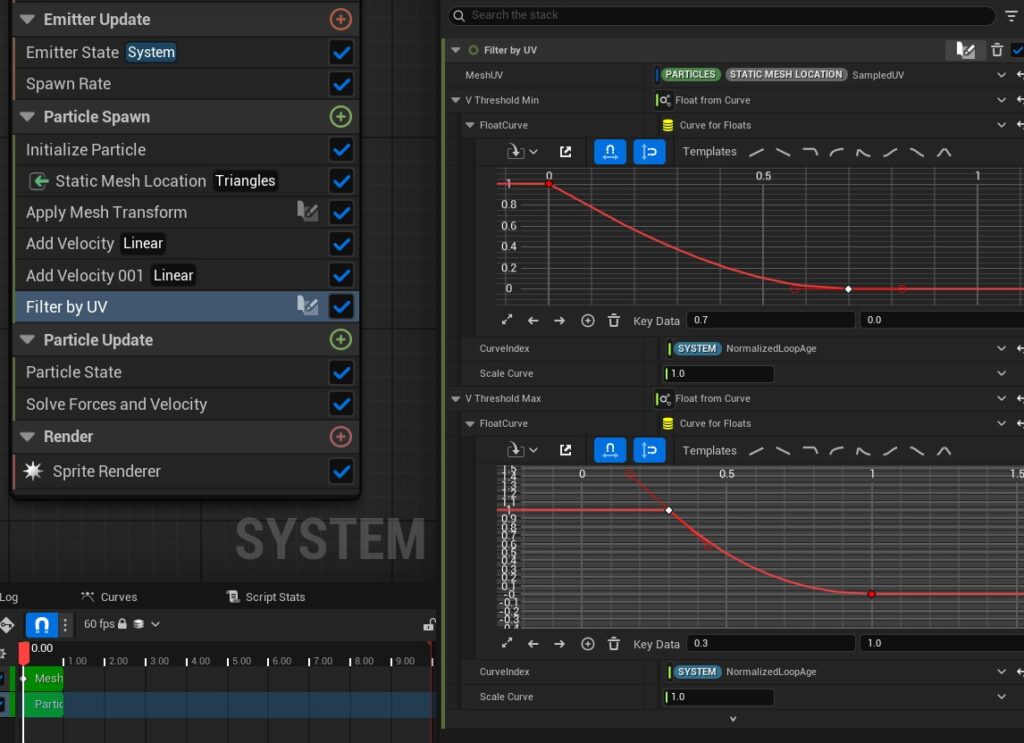Click the Search the stack input field
This screenshot has height=743, width=1024.
(x=720, y=15)
